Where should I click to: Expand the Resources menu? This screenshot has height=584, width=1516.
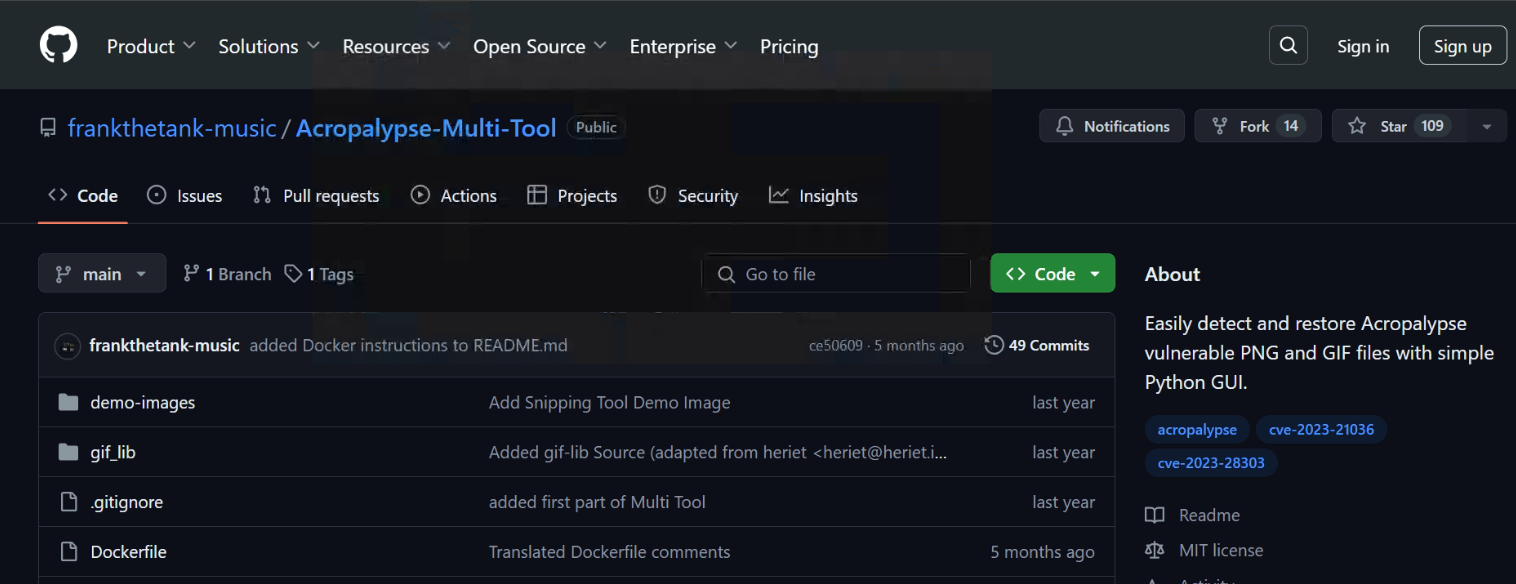click(x=396, y=46)
